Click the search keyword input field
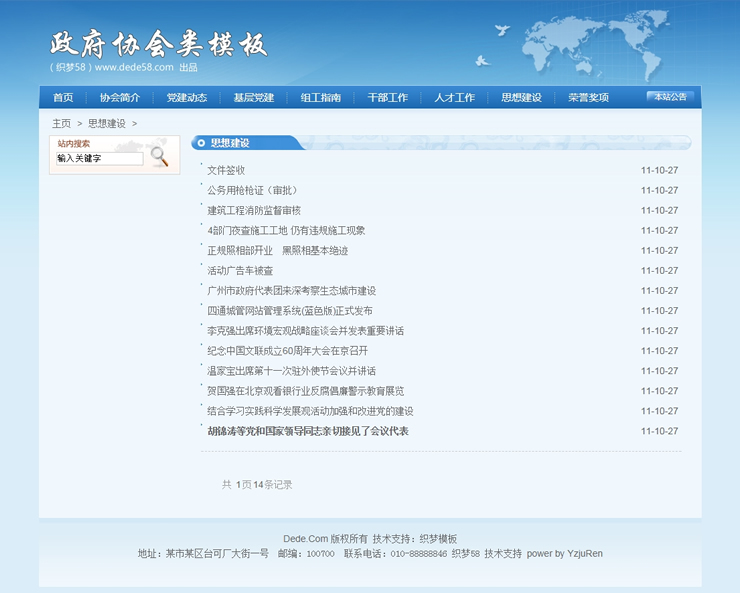740x593 pixels. 99,158
